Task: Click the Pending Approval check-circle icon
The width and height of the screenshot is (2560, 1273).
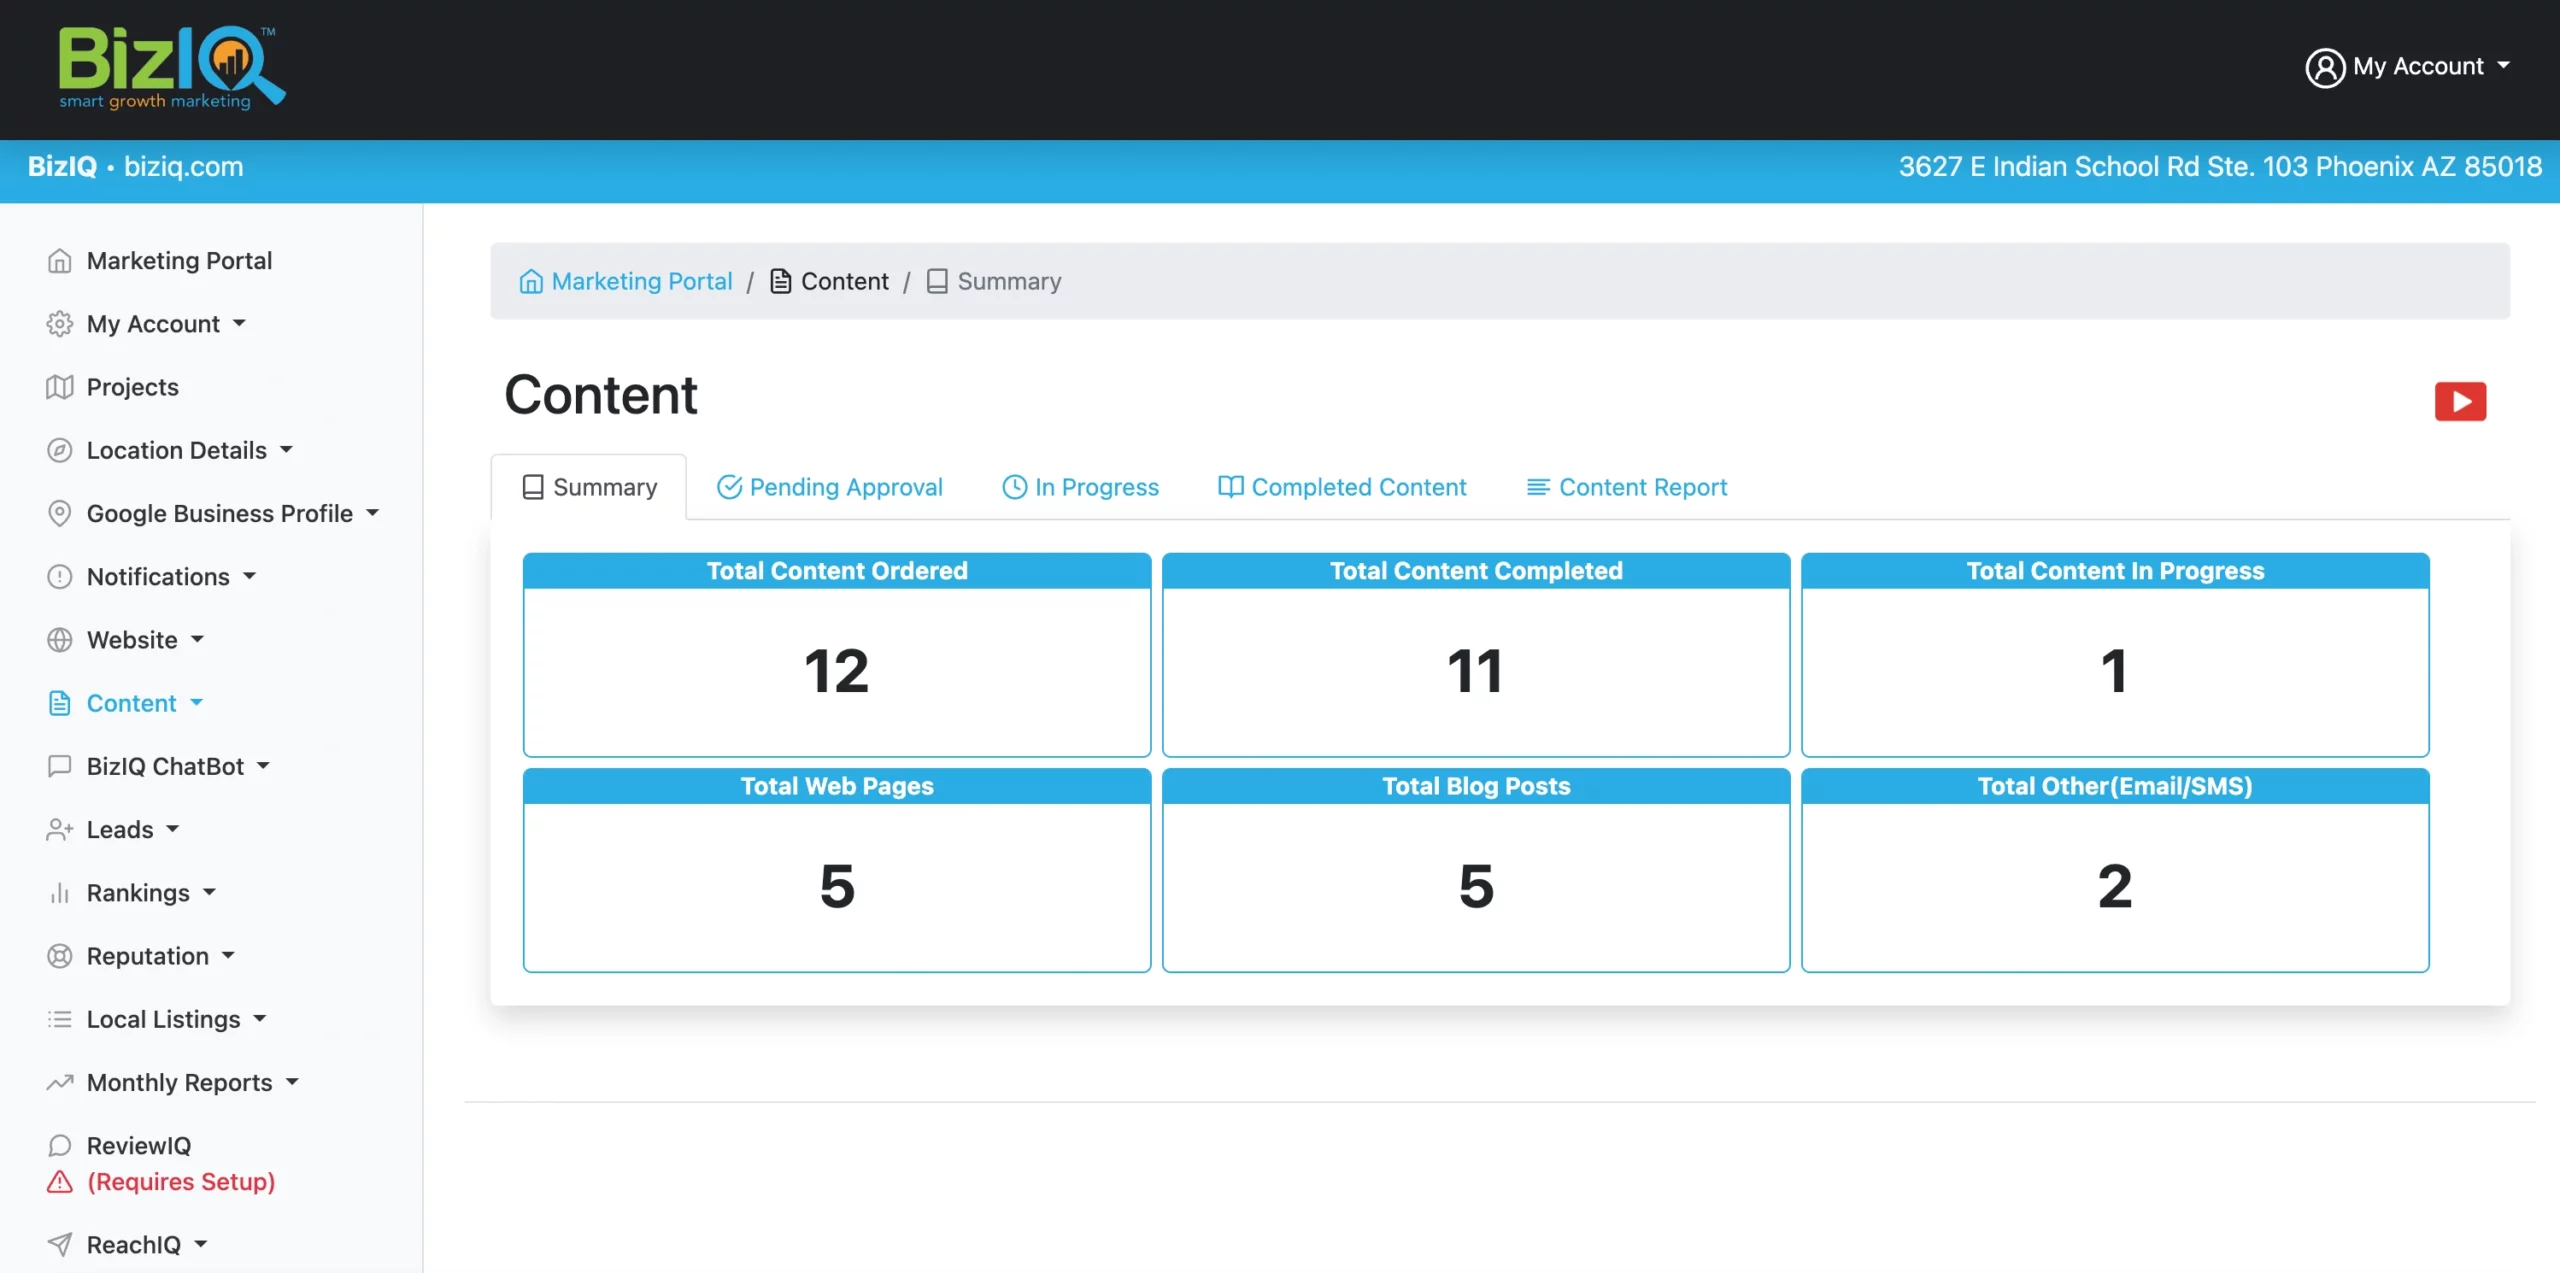Action: tap(729, 487)
